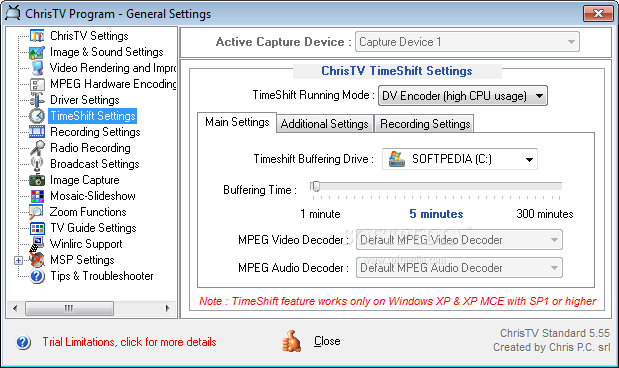Click the blue help icon beside Trial Limitations
Viewport: 619px width, 368px height.
(x=23, y=342)
